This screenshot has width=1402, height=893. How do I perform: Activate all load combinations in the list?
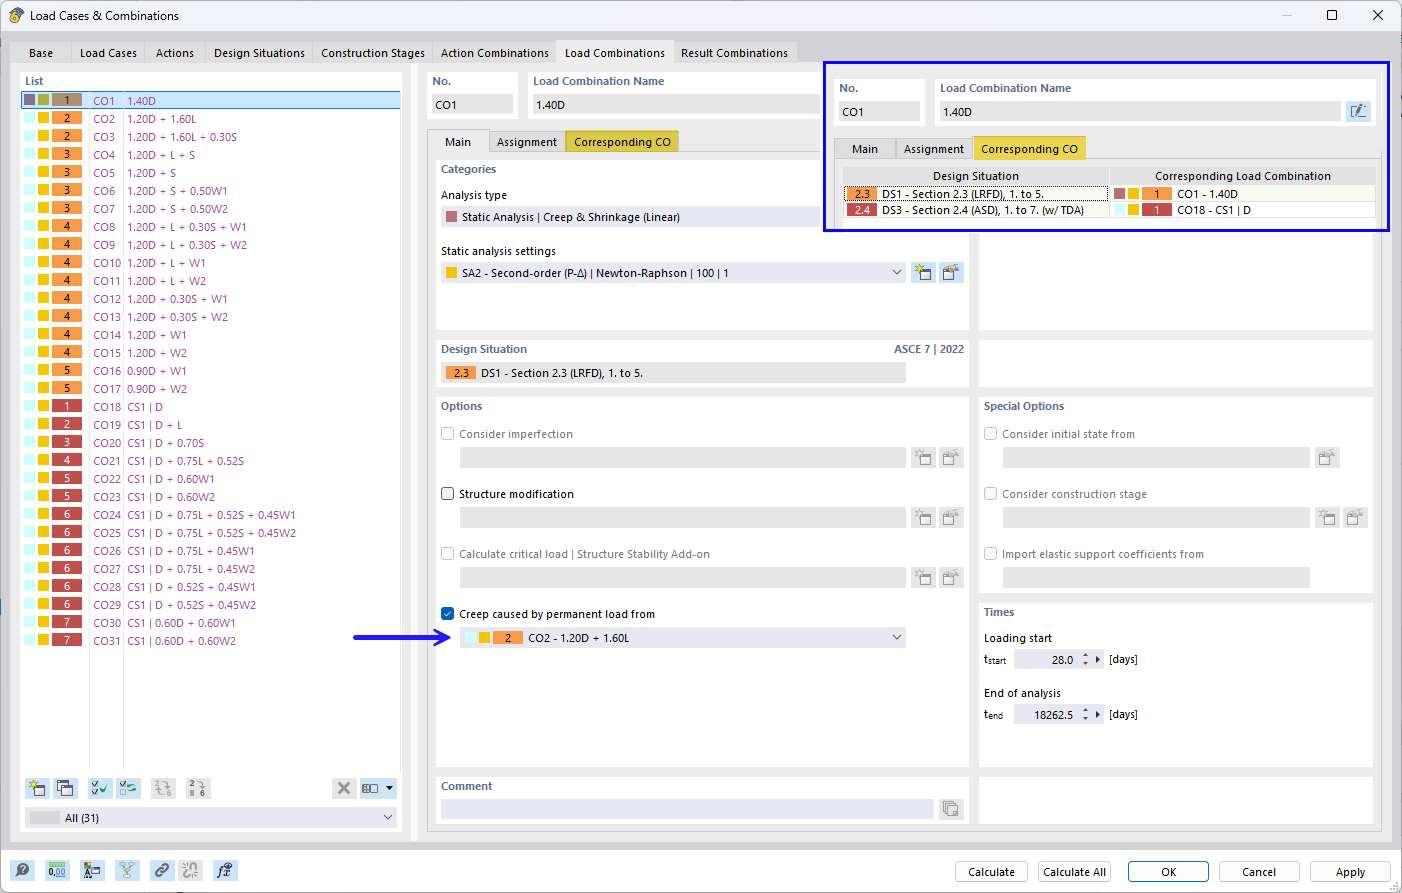100,788
